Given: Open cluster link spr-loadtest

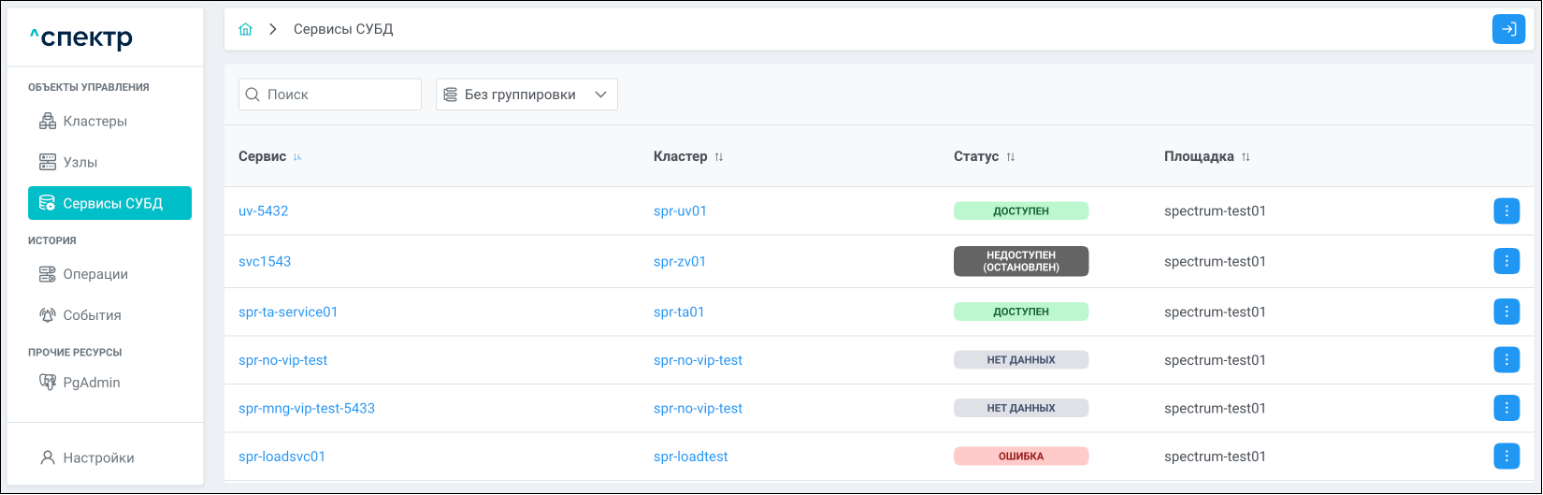Looking at the screenshot, I should (x=690, y=456).
